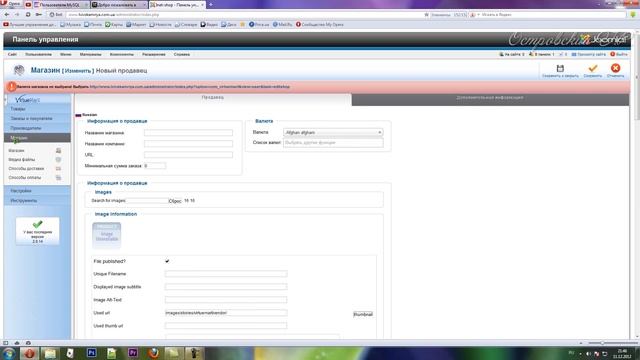Open Сайт menu in Joomla menu bar
The width and height of the screenshot is (640, 360).
(12, 54)
